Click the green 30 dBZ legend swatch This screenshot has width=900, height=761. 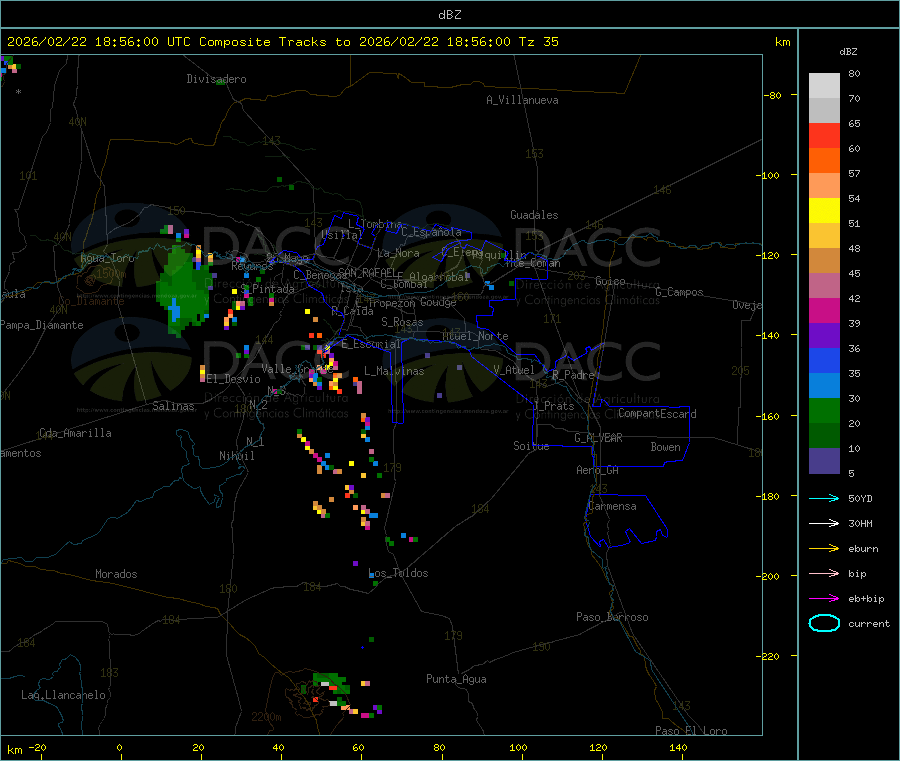(x=824, y=410)
